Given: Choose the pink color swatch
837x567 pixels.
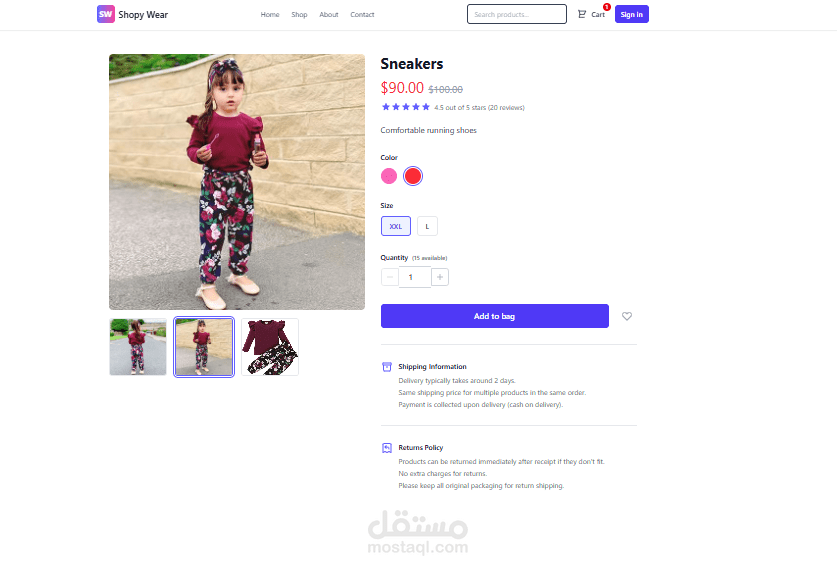Looking at the screenshot, I should pos(389,176).
